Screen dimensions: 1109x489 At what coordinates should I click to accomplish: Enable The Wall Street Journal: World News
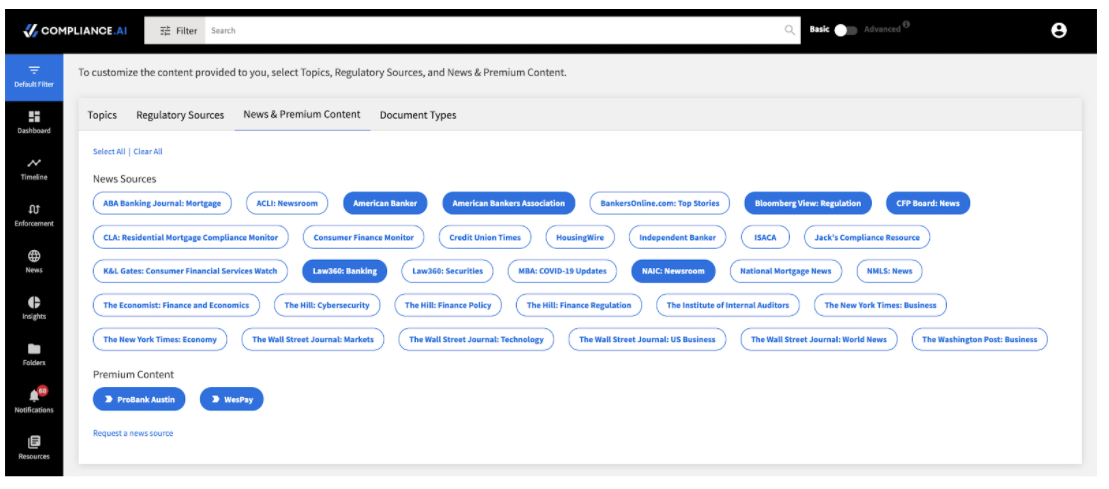(819, 339)
